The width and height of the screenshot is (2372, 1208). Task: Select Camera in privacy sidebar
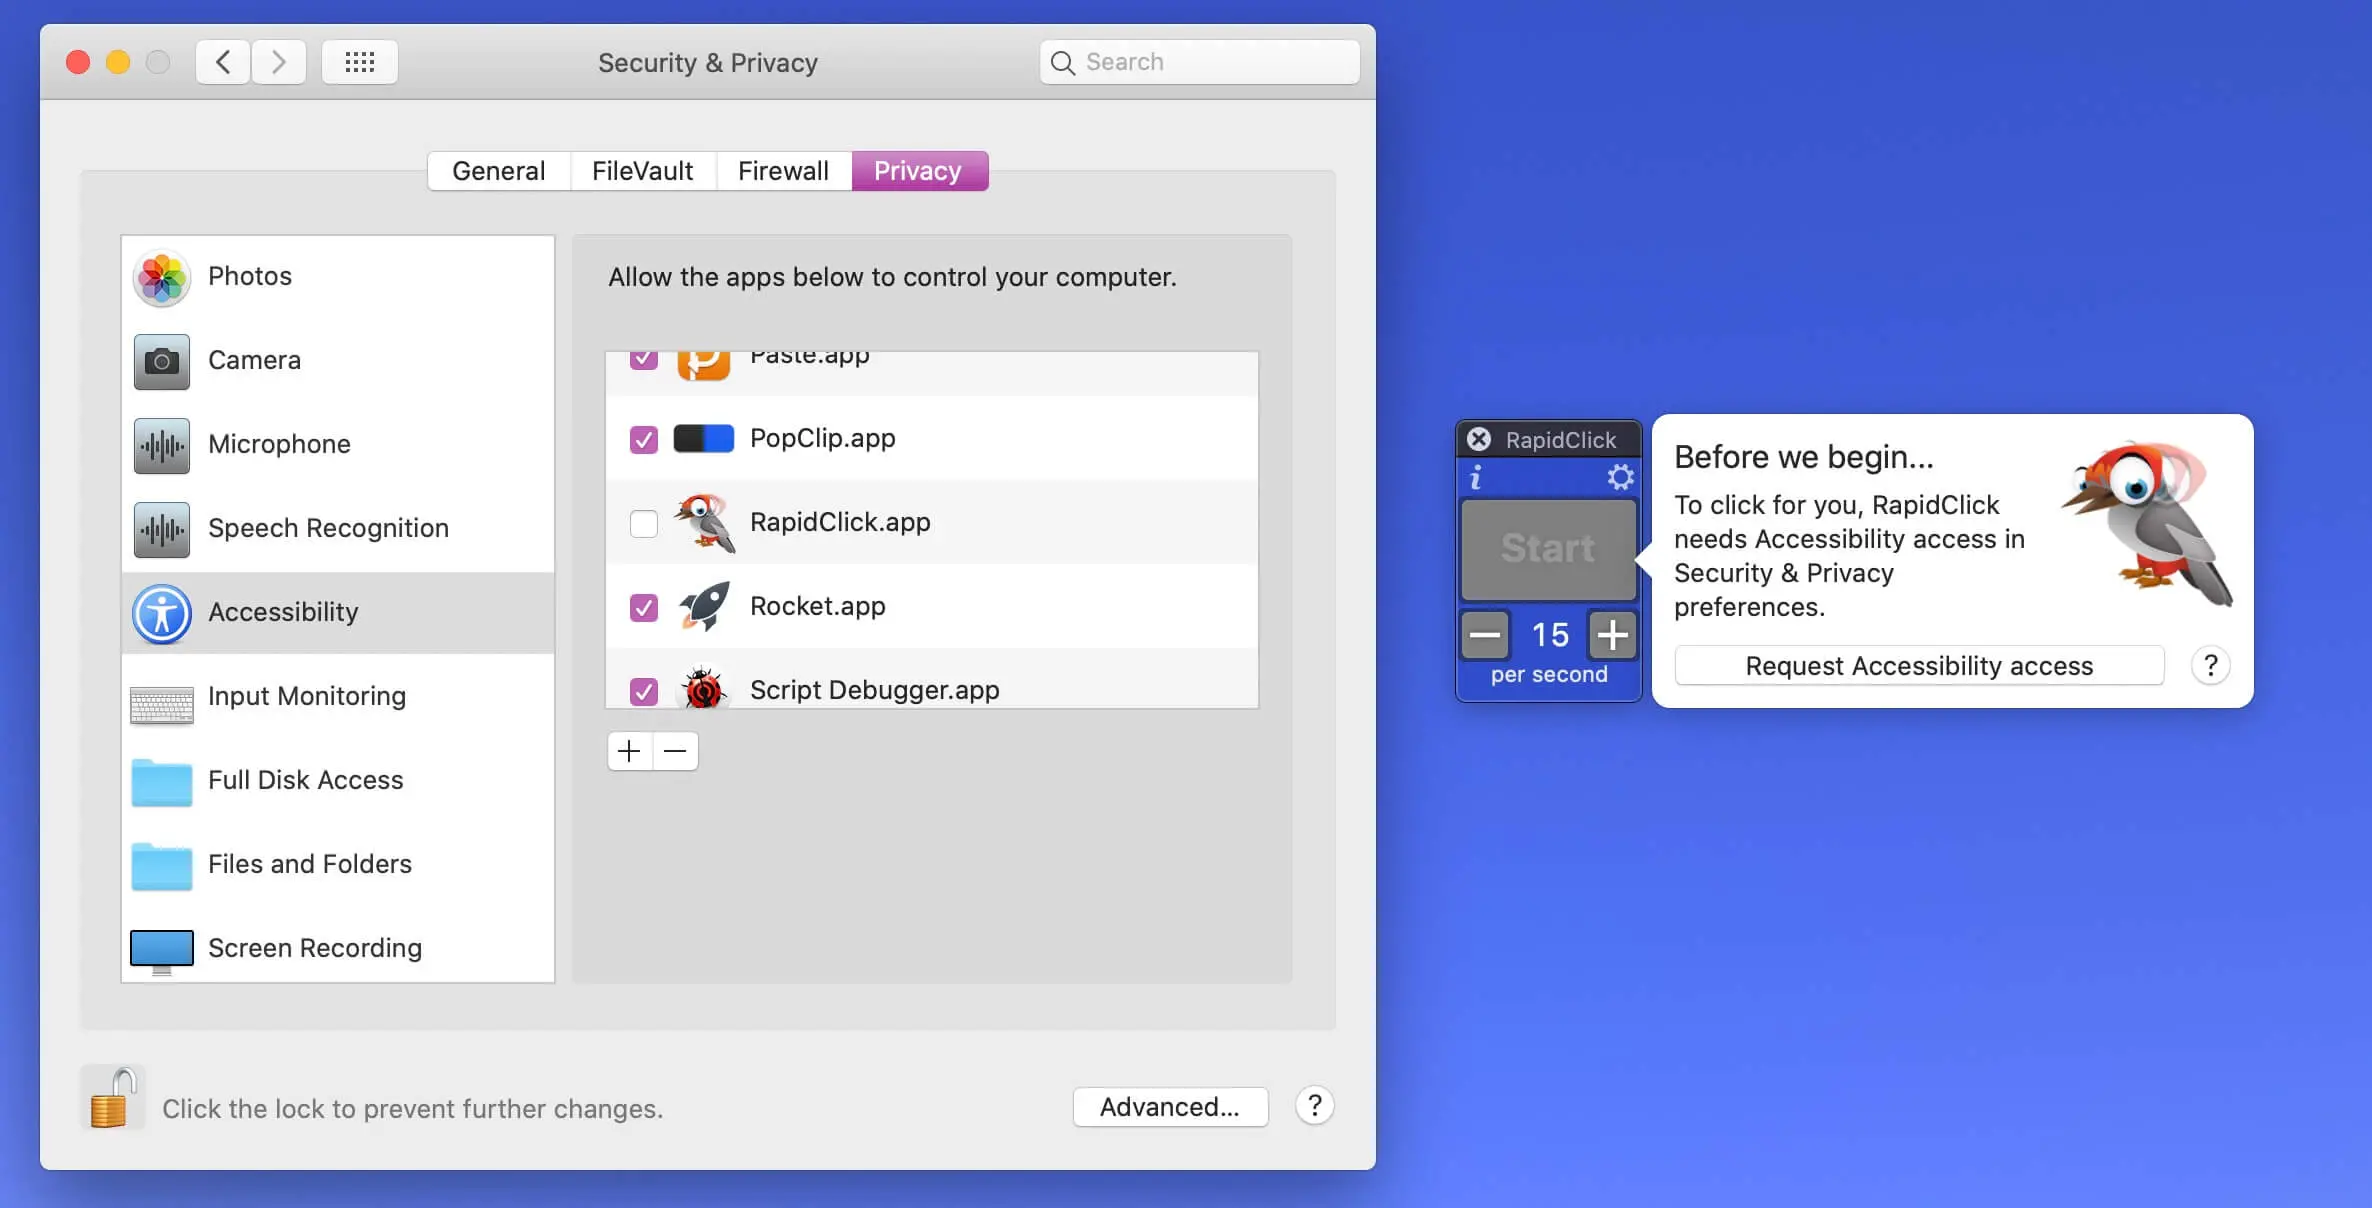coord(254,360)
